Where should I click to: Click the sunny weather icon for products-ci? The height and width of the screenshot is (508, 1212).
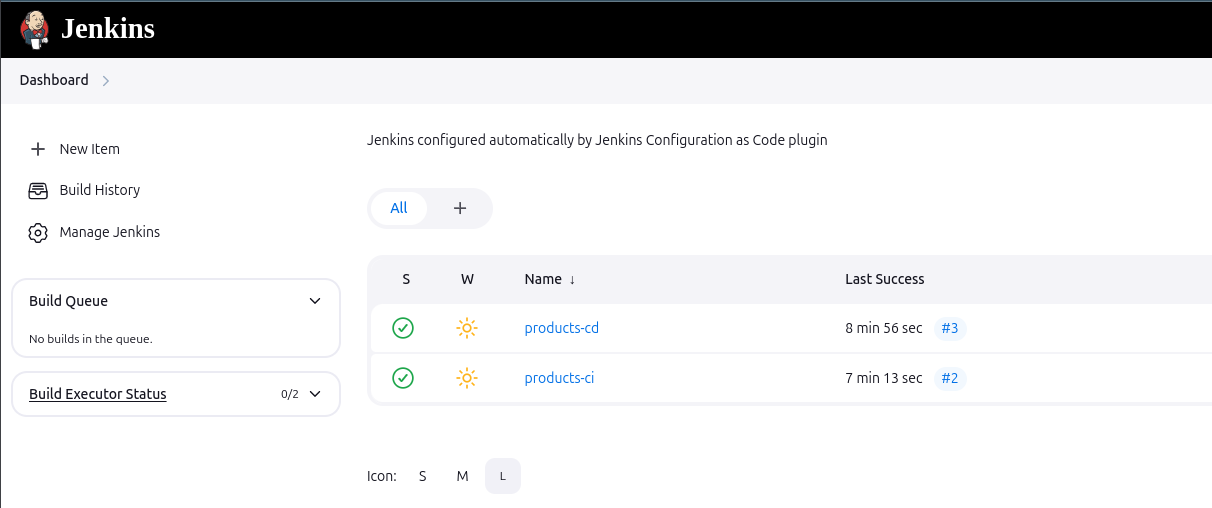click(x=467, y=378)
